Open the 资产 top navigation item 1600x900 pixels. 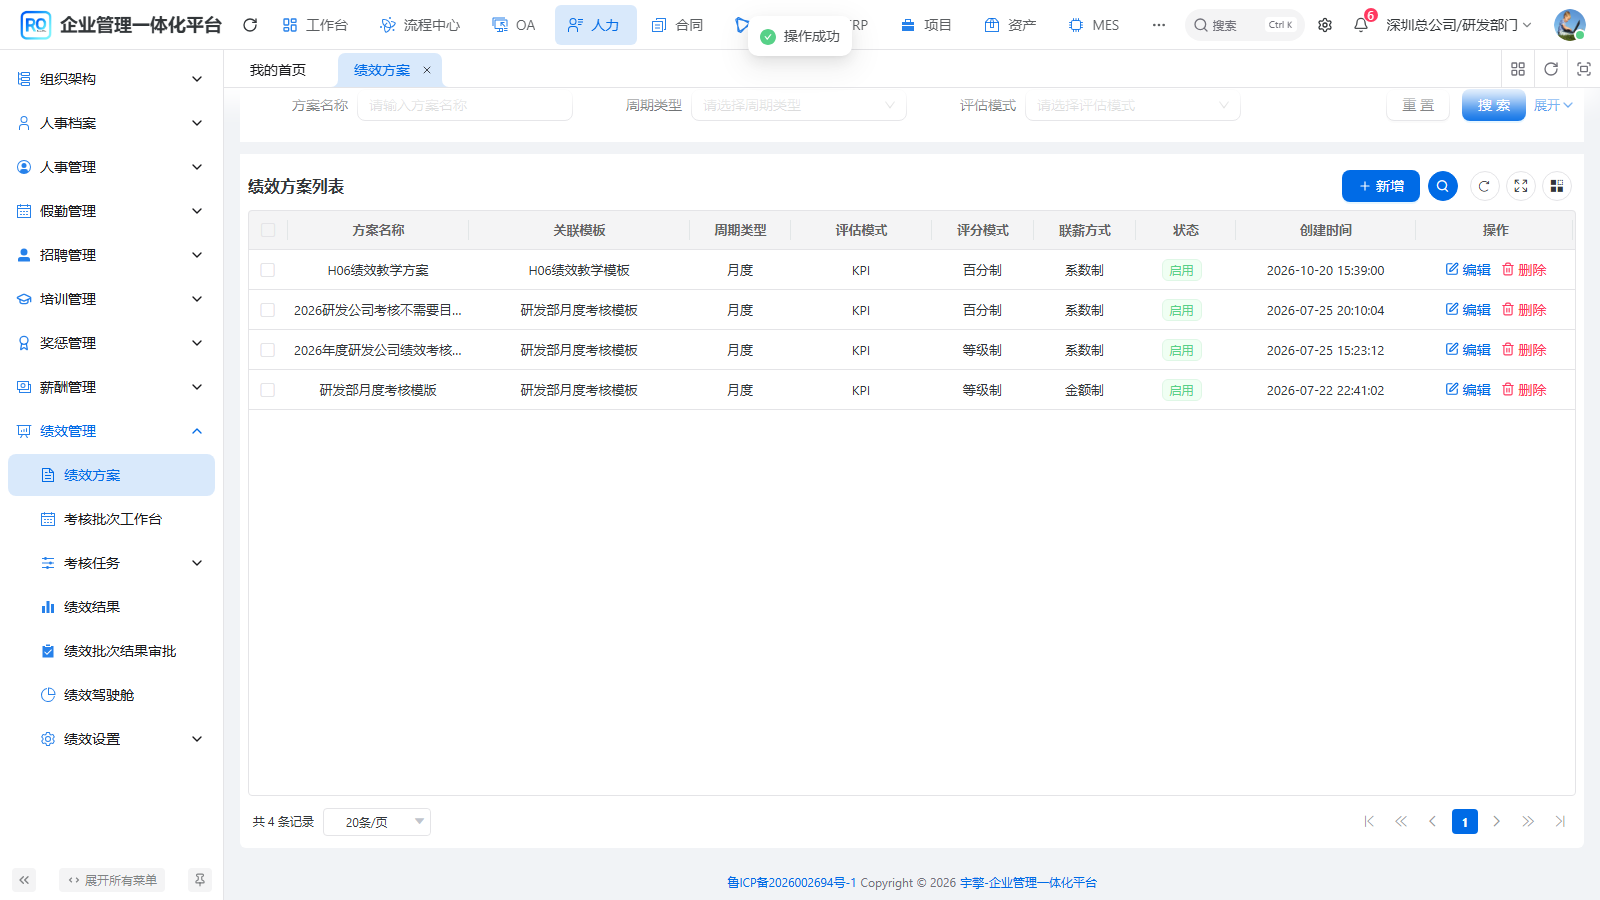coord(1011,25)
